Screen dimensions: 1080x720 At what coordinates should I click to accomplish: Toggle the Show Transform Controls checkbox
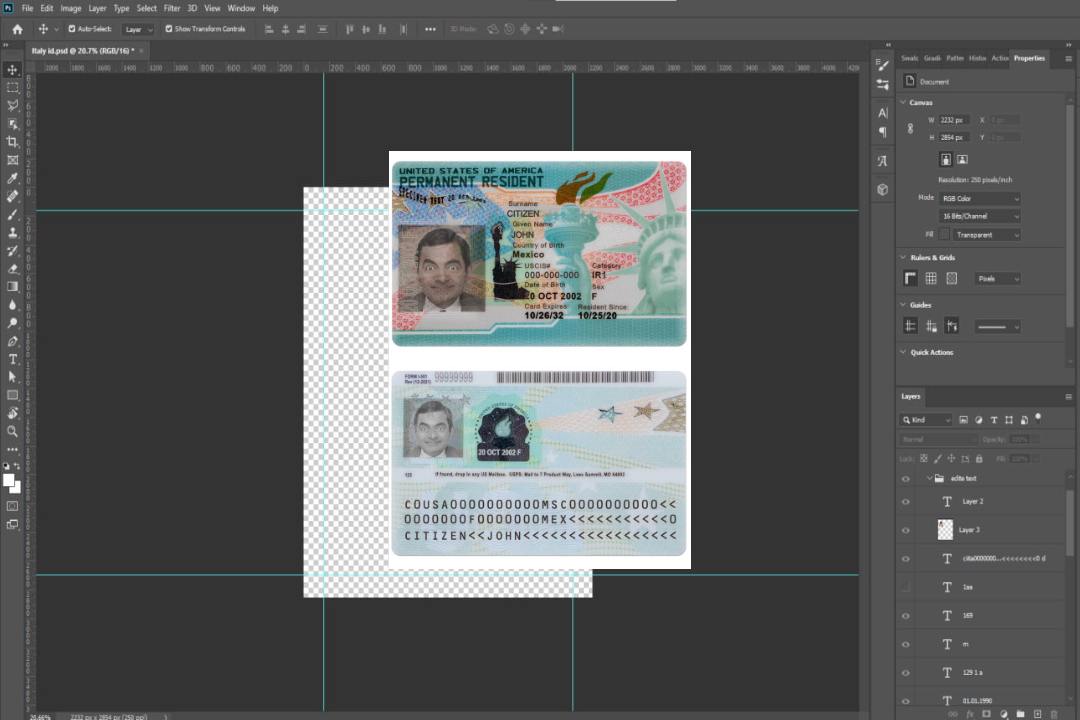coord(169,29)
